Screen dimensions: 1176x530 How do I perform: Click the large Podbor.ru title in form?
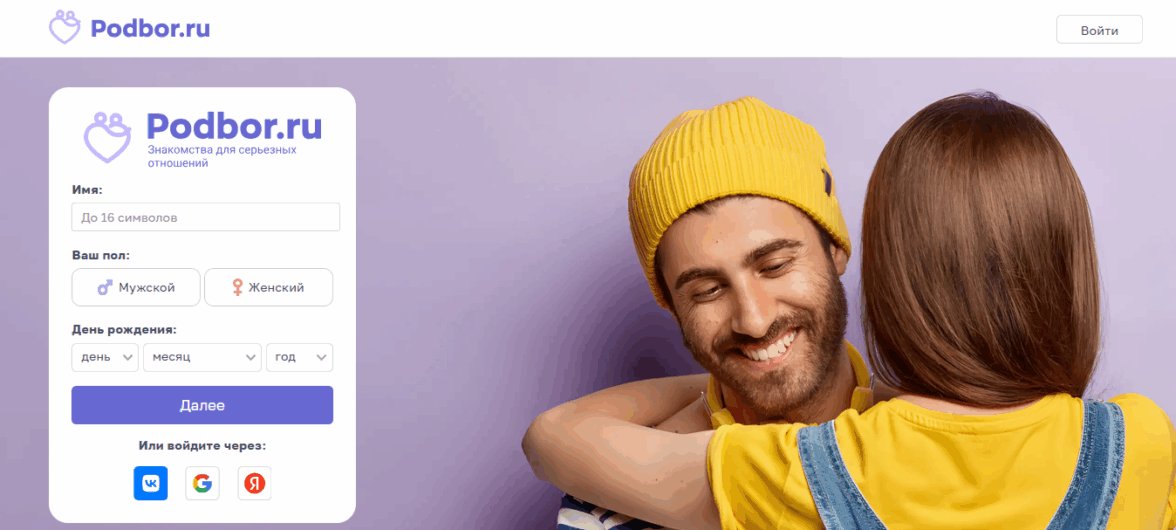point(234,126)
